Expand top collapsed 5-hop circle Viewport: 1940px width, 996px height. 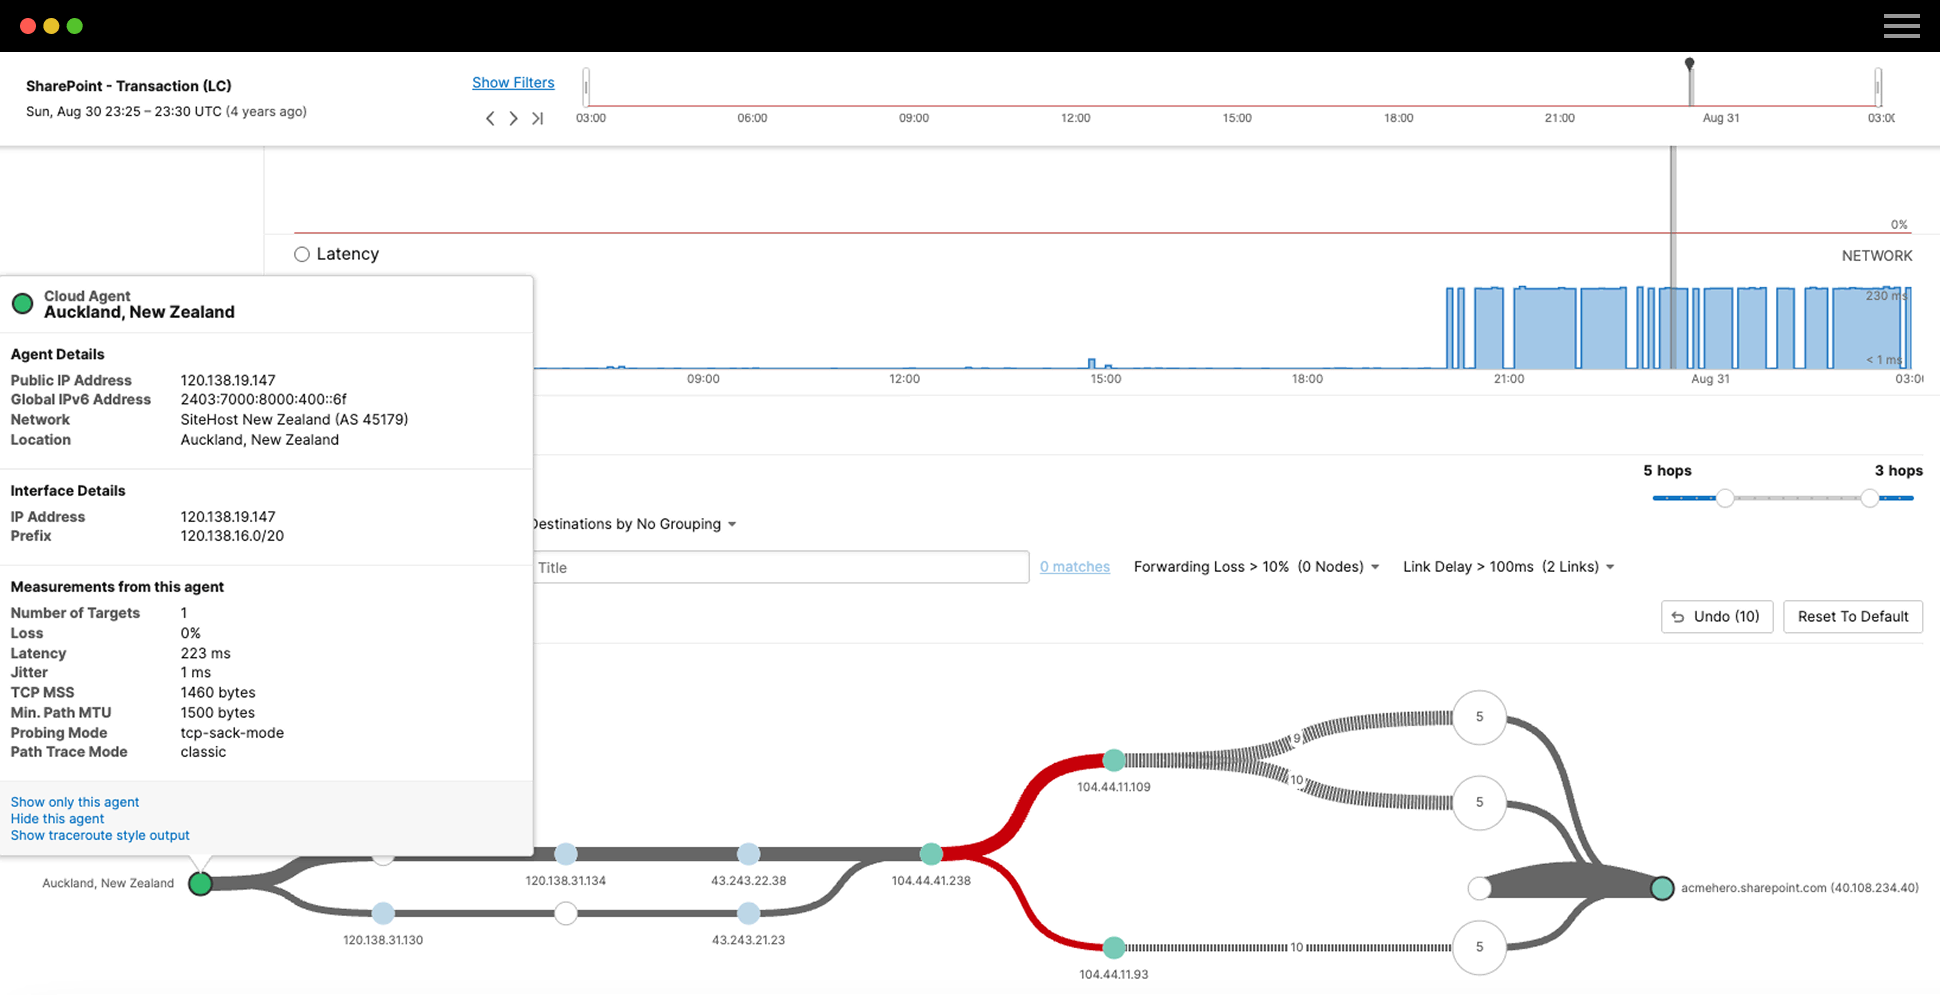pos(1479,717)
